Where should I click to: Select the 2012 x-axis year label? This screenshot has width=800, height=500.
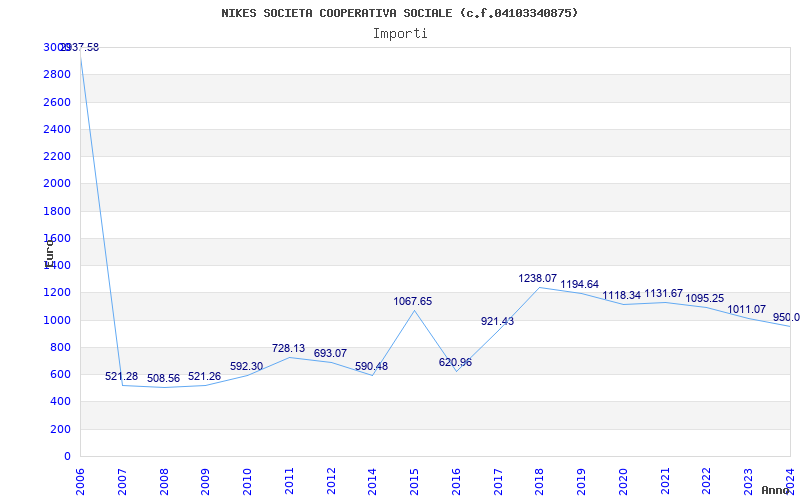coord(331,482)
